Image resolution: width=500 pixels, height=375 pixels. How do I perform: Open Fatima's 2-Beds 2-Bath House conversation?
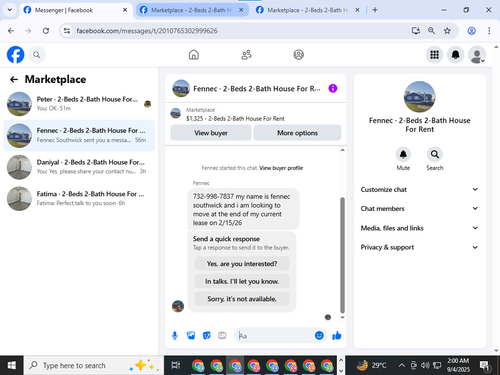tap(79, 198)
